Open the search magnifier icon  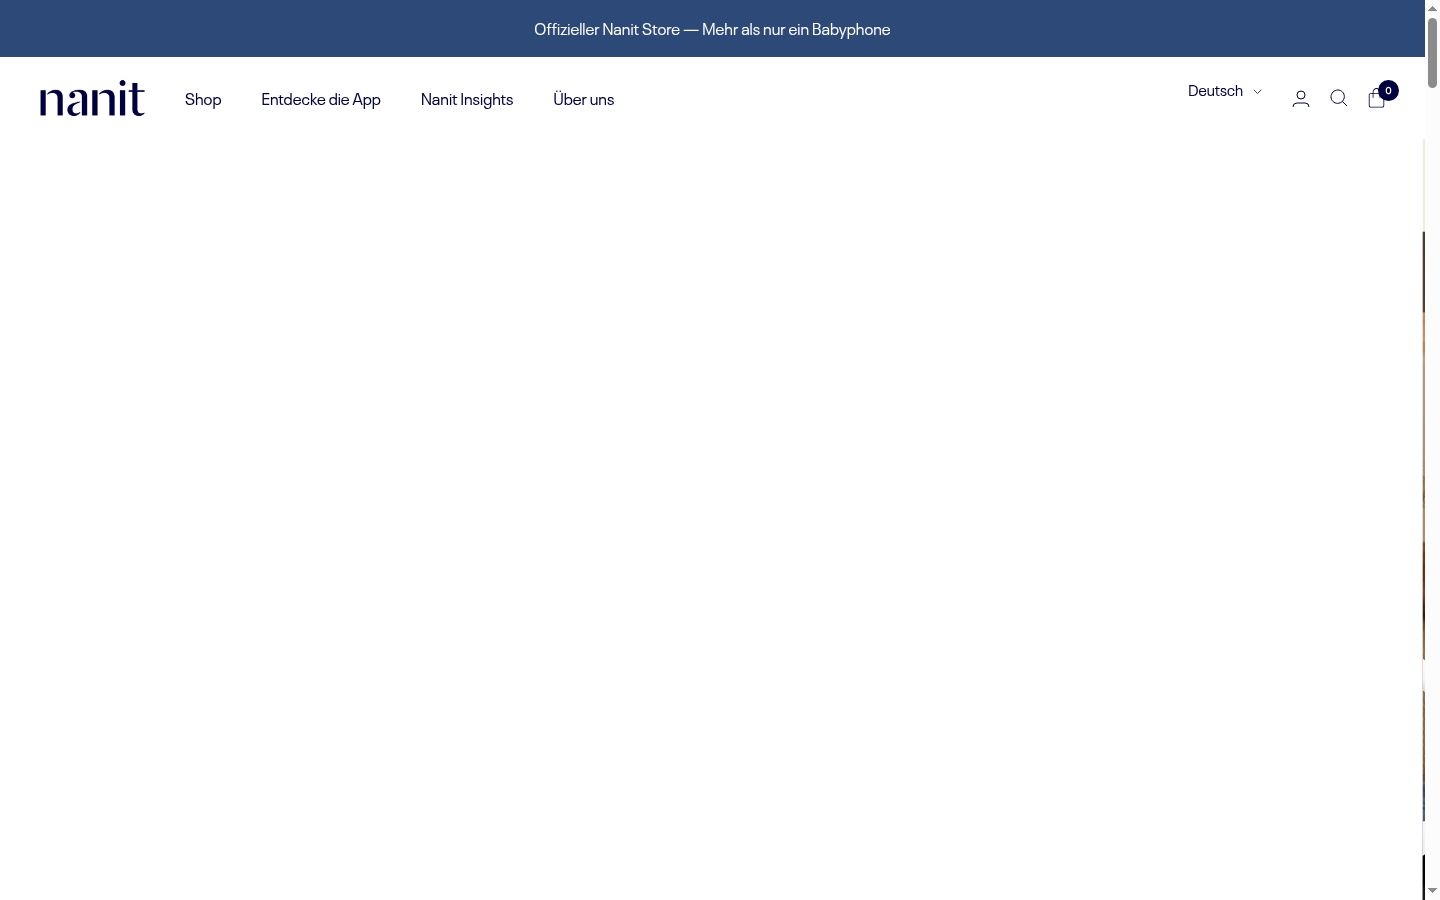pyautogui.click(x=1339, y=98)
